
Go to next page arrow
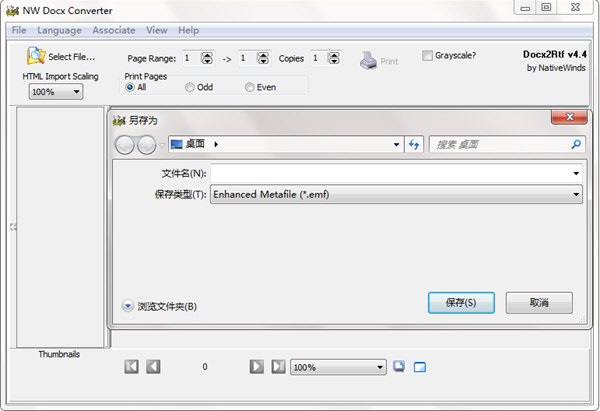tap(257, 367)
